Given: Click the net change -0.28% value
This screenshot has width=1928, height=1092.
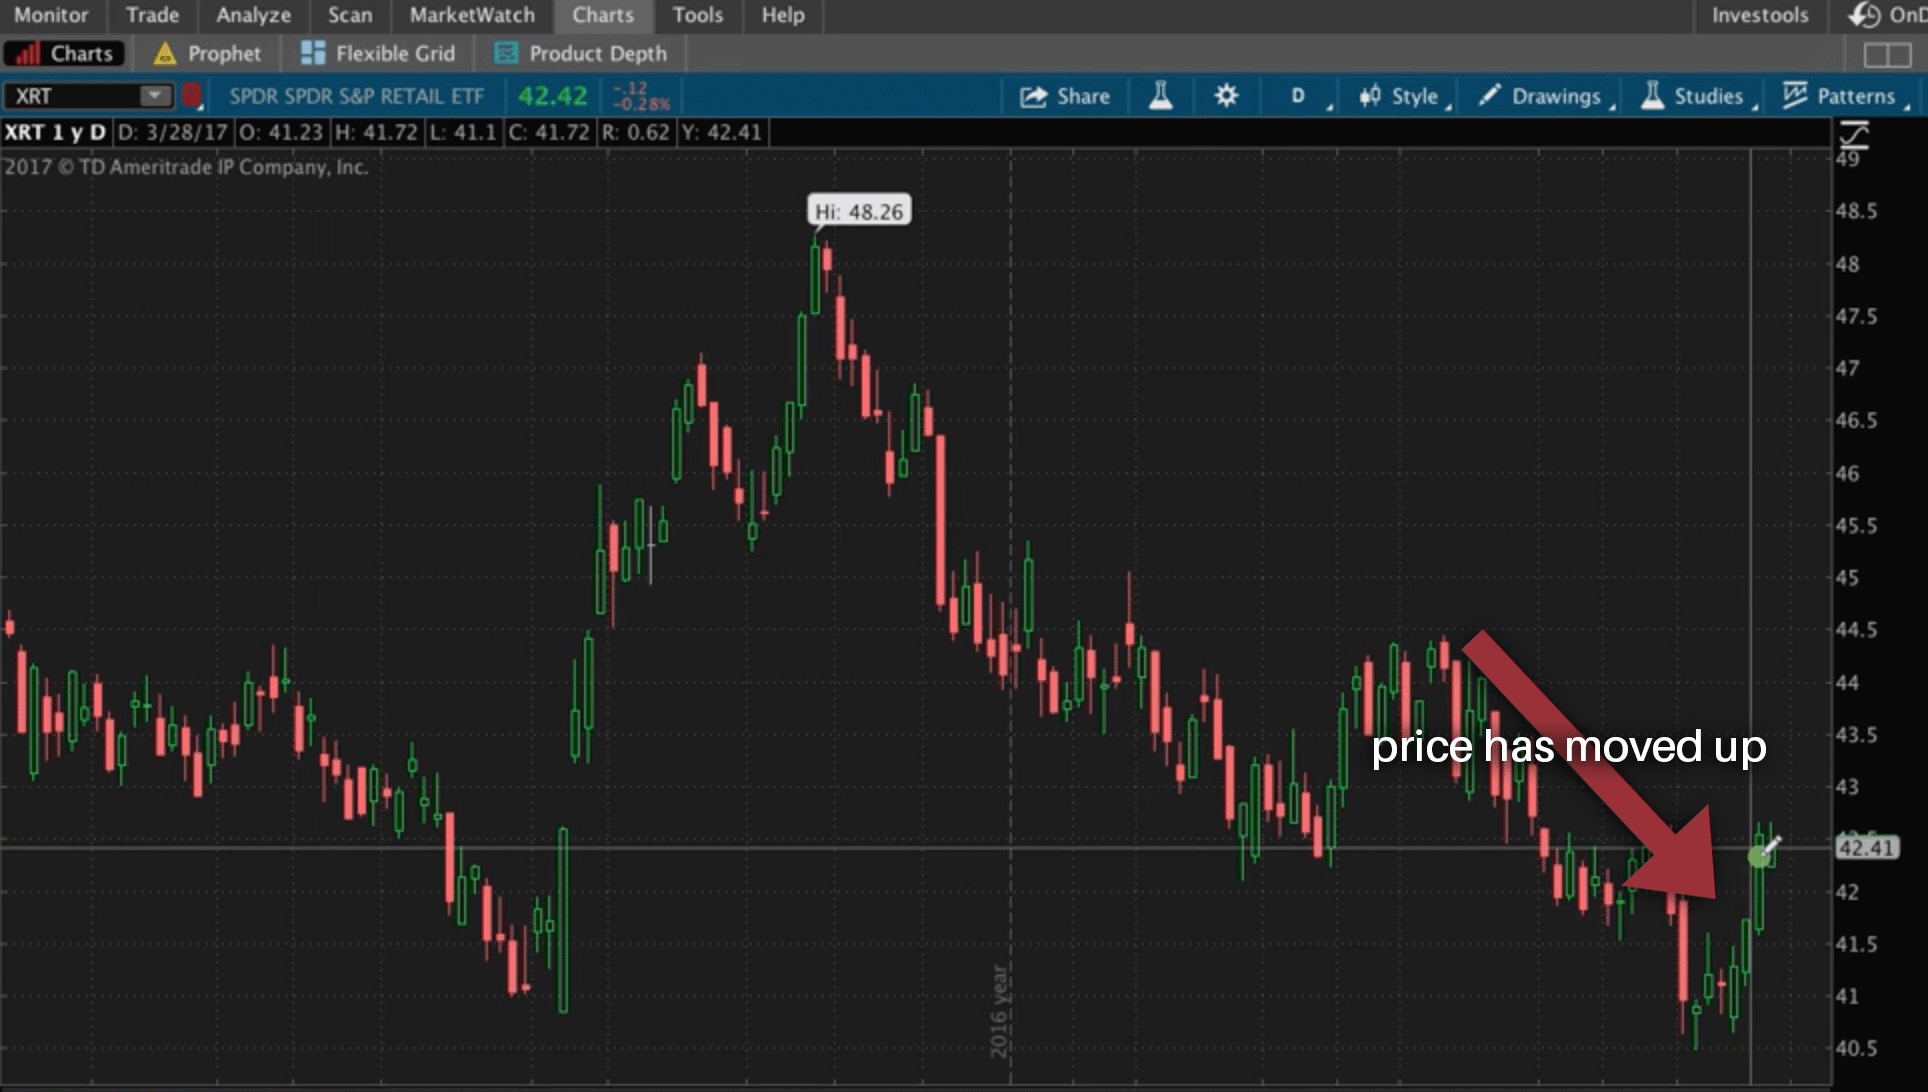Looking at the screenshot, I should click(x=642, y=104).
